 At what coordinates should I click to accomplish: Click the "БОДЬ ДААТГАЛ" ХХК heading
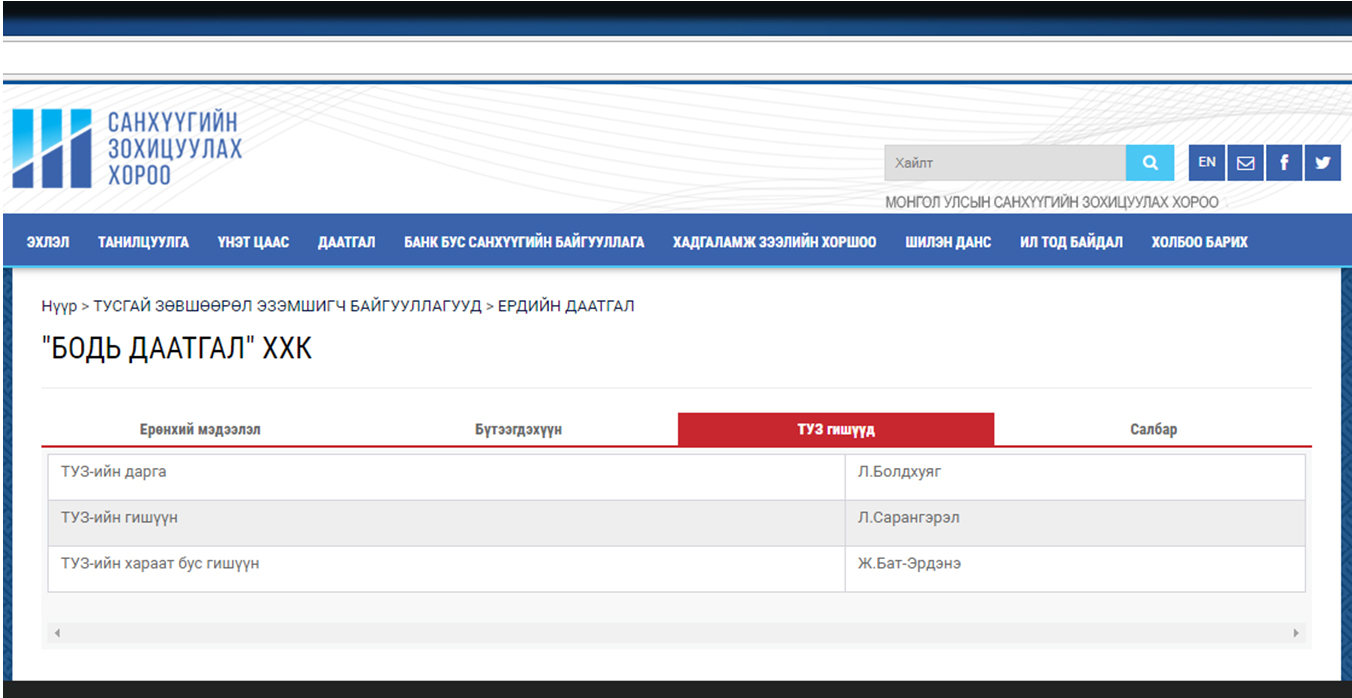click(x=177, y=348)
